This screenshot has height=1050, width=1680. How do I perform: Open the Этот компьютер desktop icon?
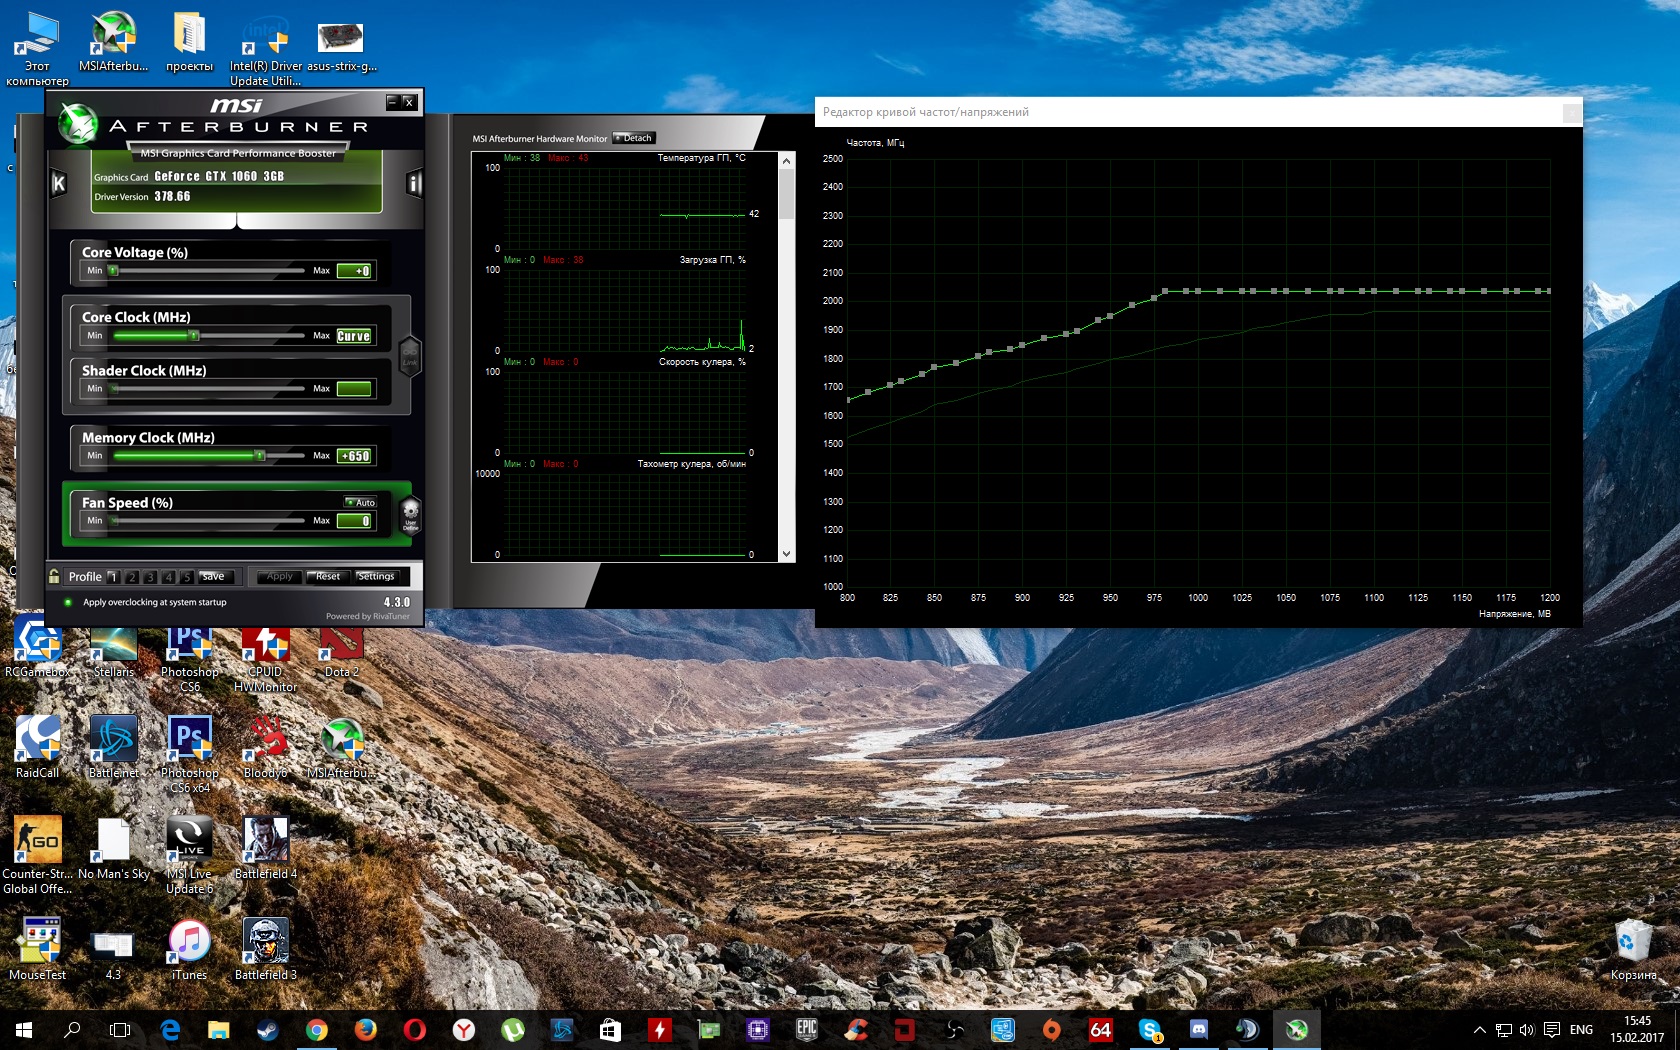(x=37, y=49)
